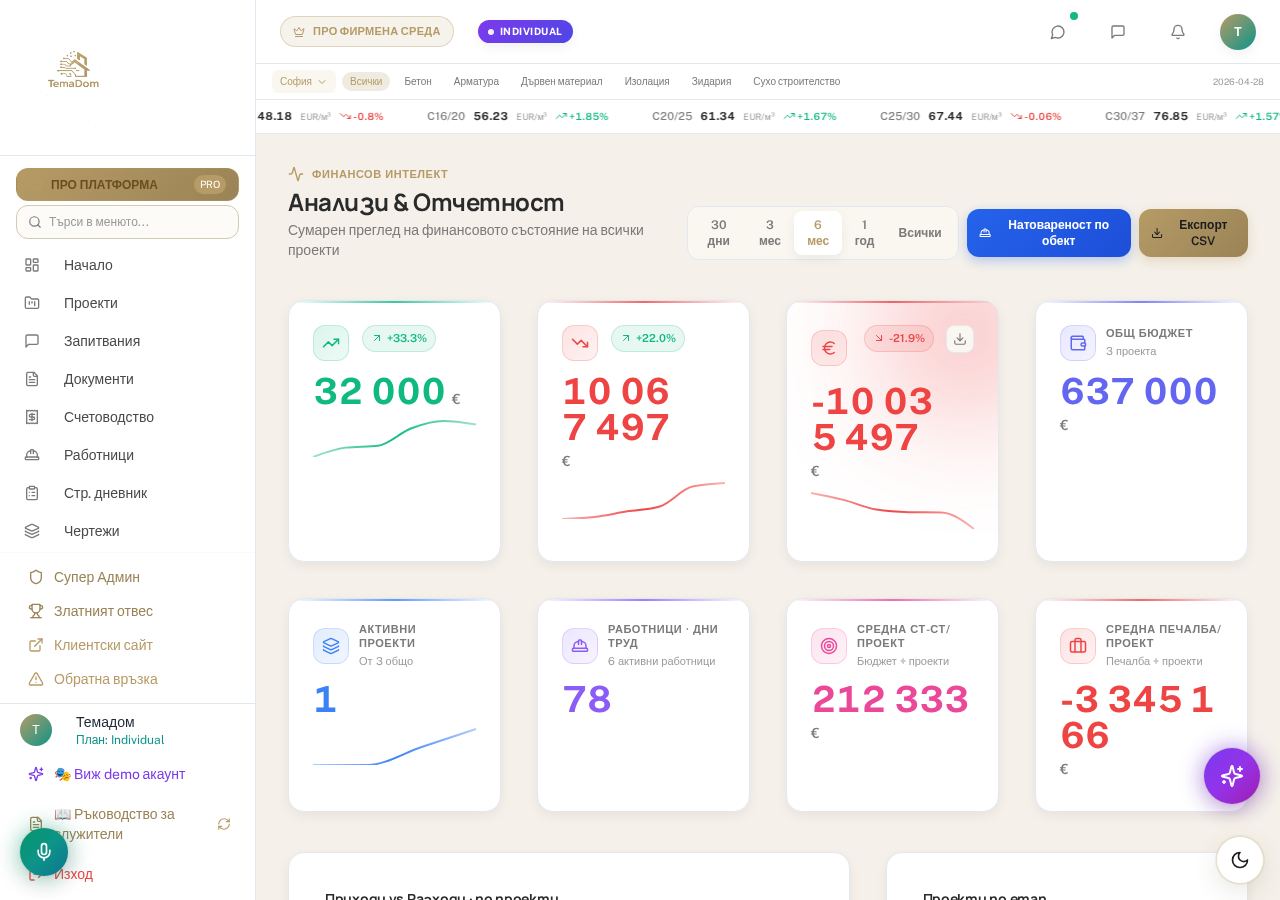This screenshot has width=1280, height=900.
Task: Click the ПРО ФИРМЕНА СРЕДА badge
Action: click(x=367, y=32)
